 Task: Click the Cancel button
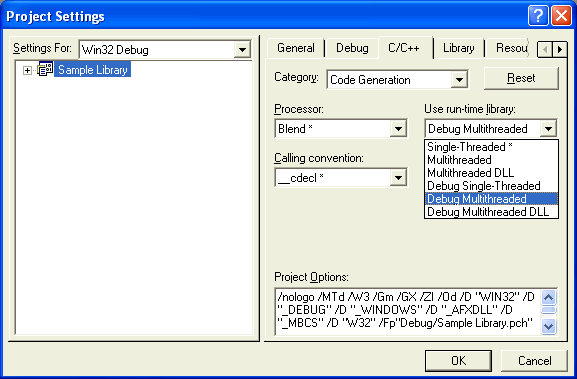point(535,361)
